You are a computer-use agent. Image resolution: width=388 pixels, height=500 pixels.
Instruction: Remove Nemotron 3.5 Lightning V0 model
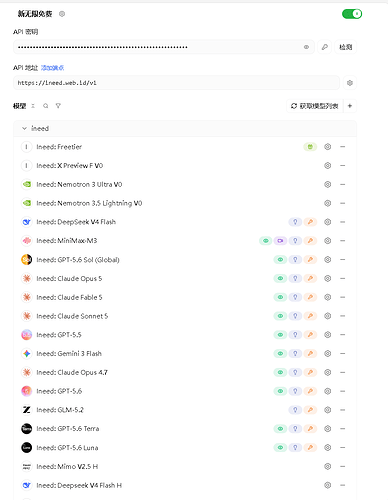[x=342, y=203]
